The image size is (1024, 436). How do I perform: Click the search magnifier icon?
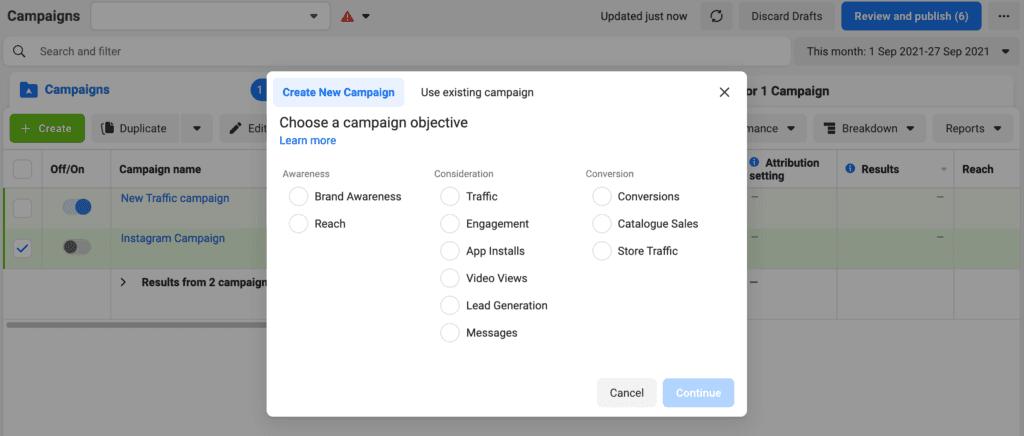coord(19,51)
